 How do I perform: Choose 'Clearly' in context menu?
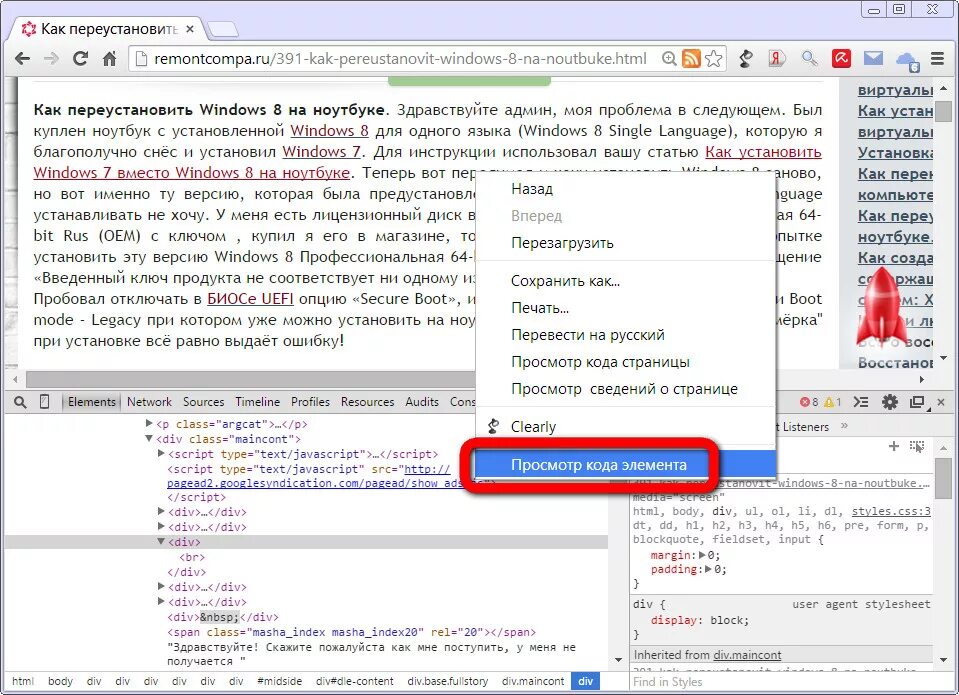pyautogui.click(x=625, y=426)
